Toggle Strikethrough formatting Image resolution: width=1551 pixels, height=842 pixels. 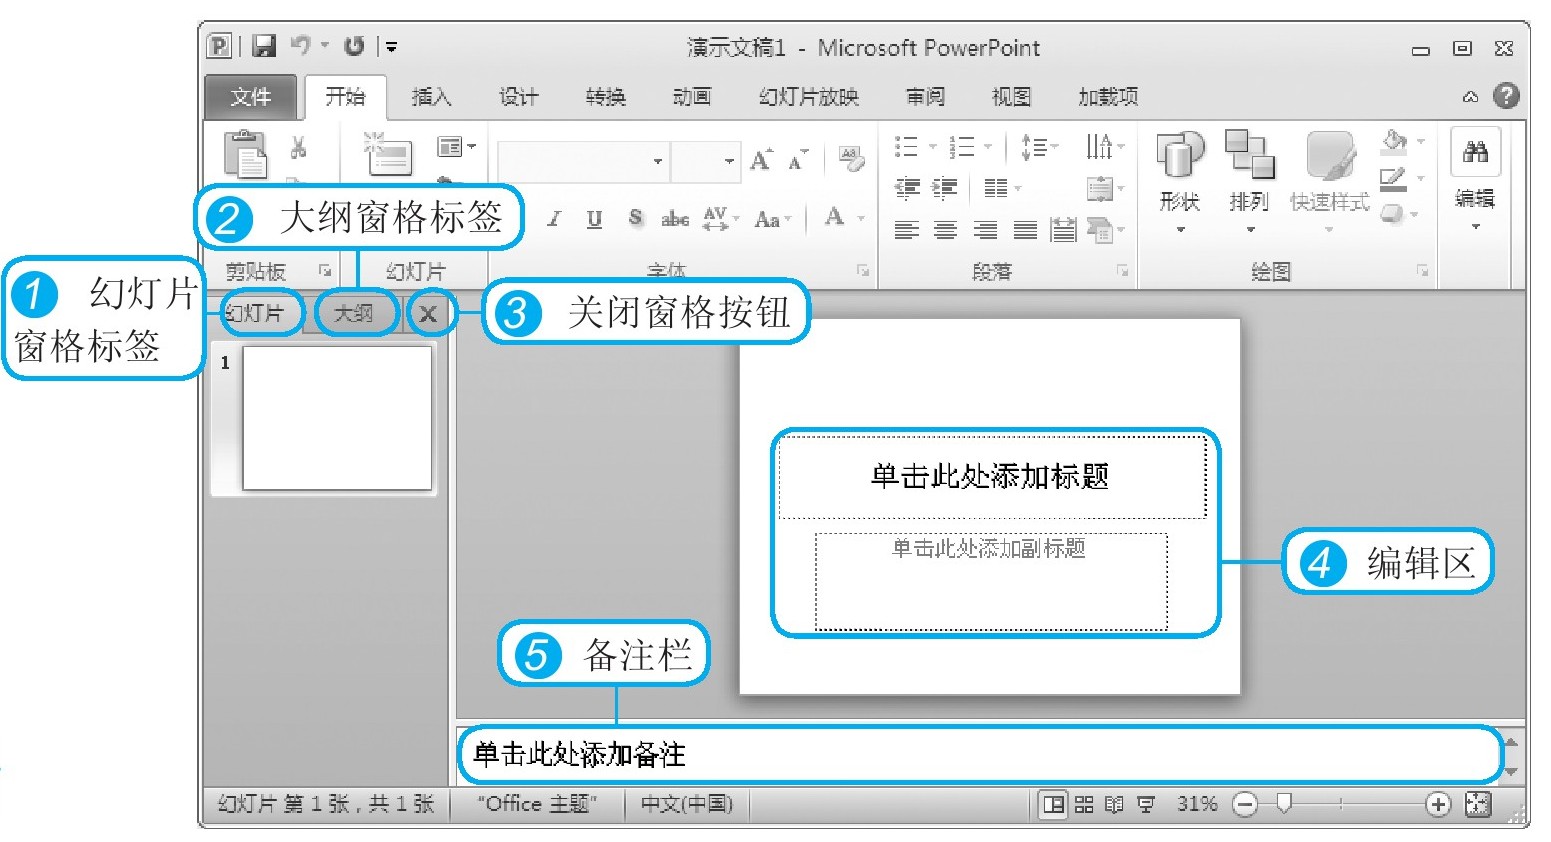point(675,219)
